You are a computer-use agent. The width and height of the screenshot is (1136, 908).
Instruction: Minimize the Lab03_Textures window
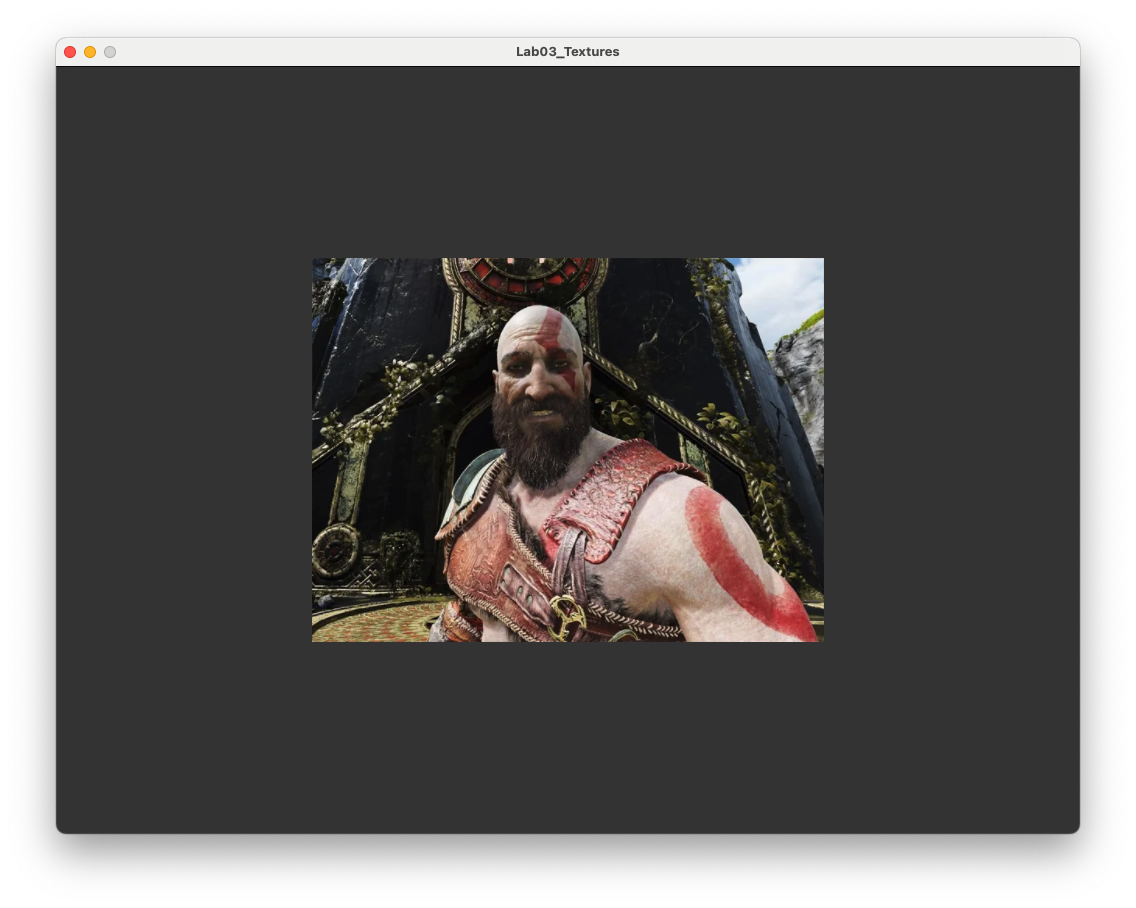click(90, 52)
